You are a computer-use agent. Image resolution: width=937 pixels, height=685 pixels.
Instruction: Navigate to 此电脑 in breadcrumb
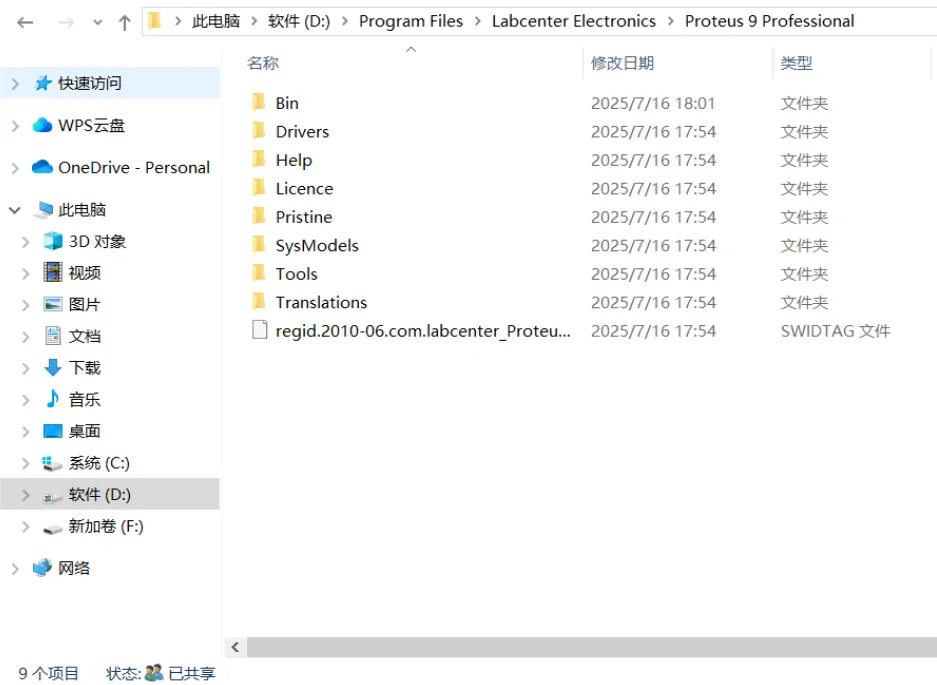coord(216,22)
